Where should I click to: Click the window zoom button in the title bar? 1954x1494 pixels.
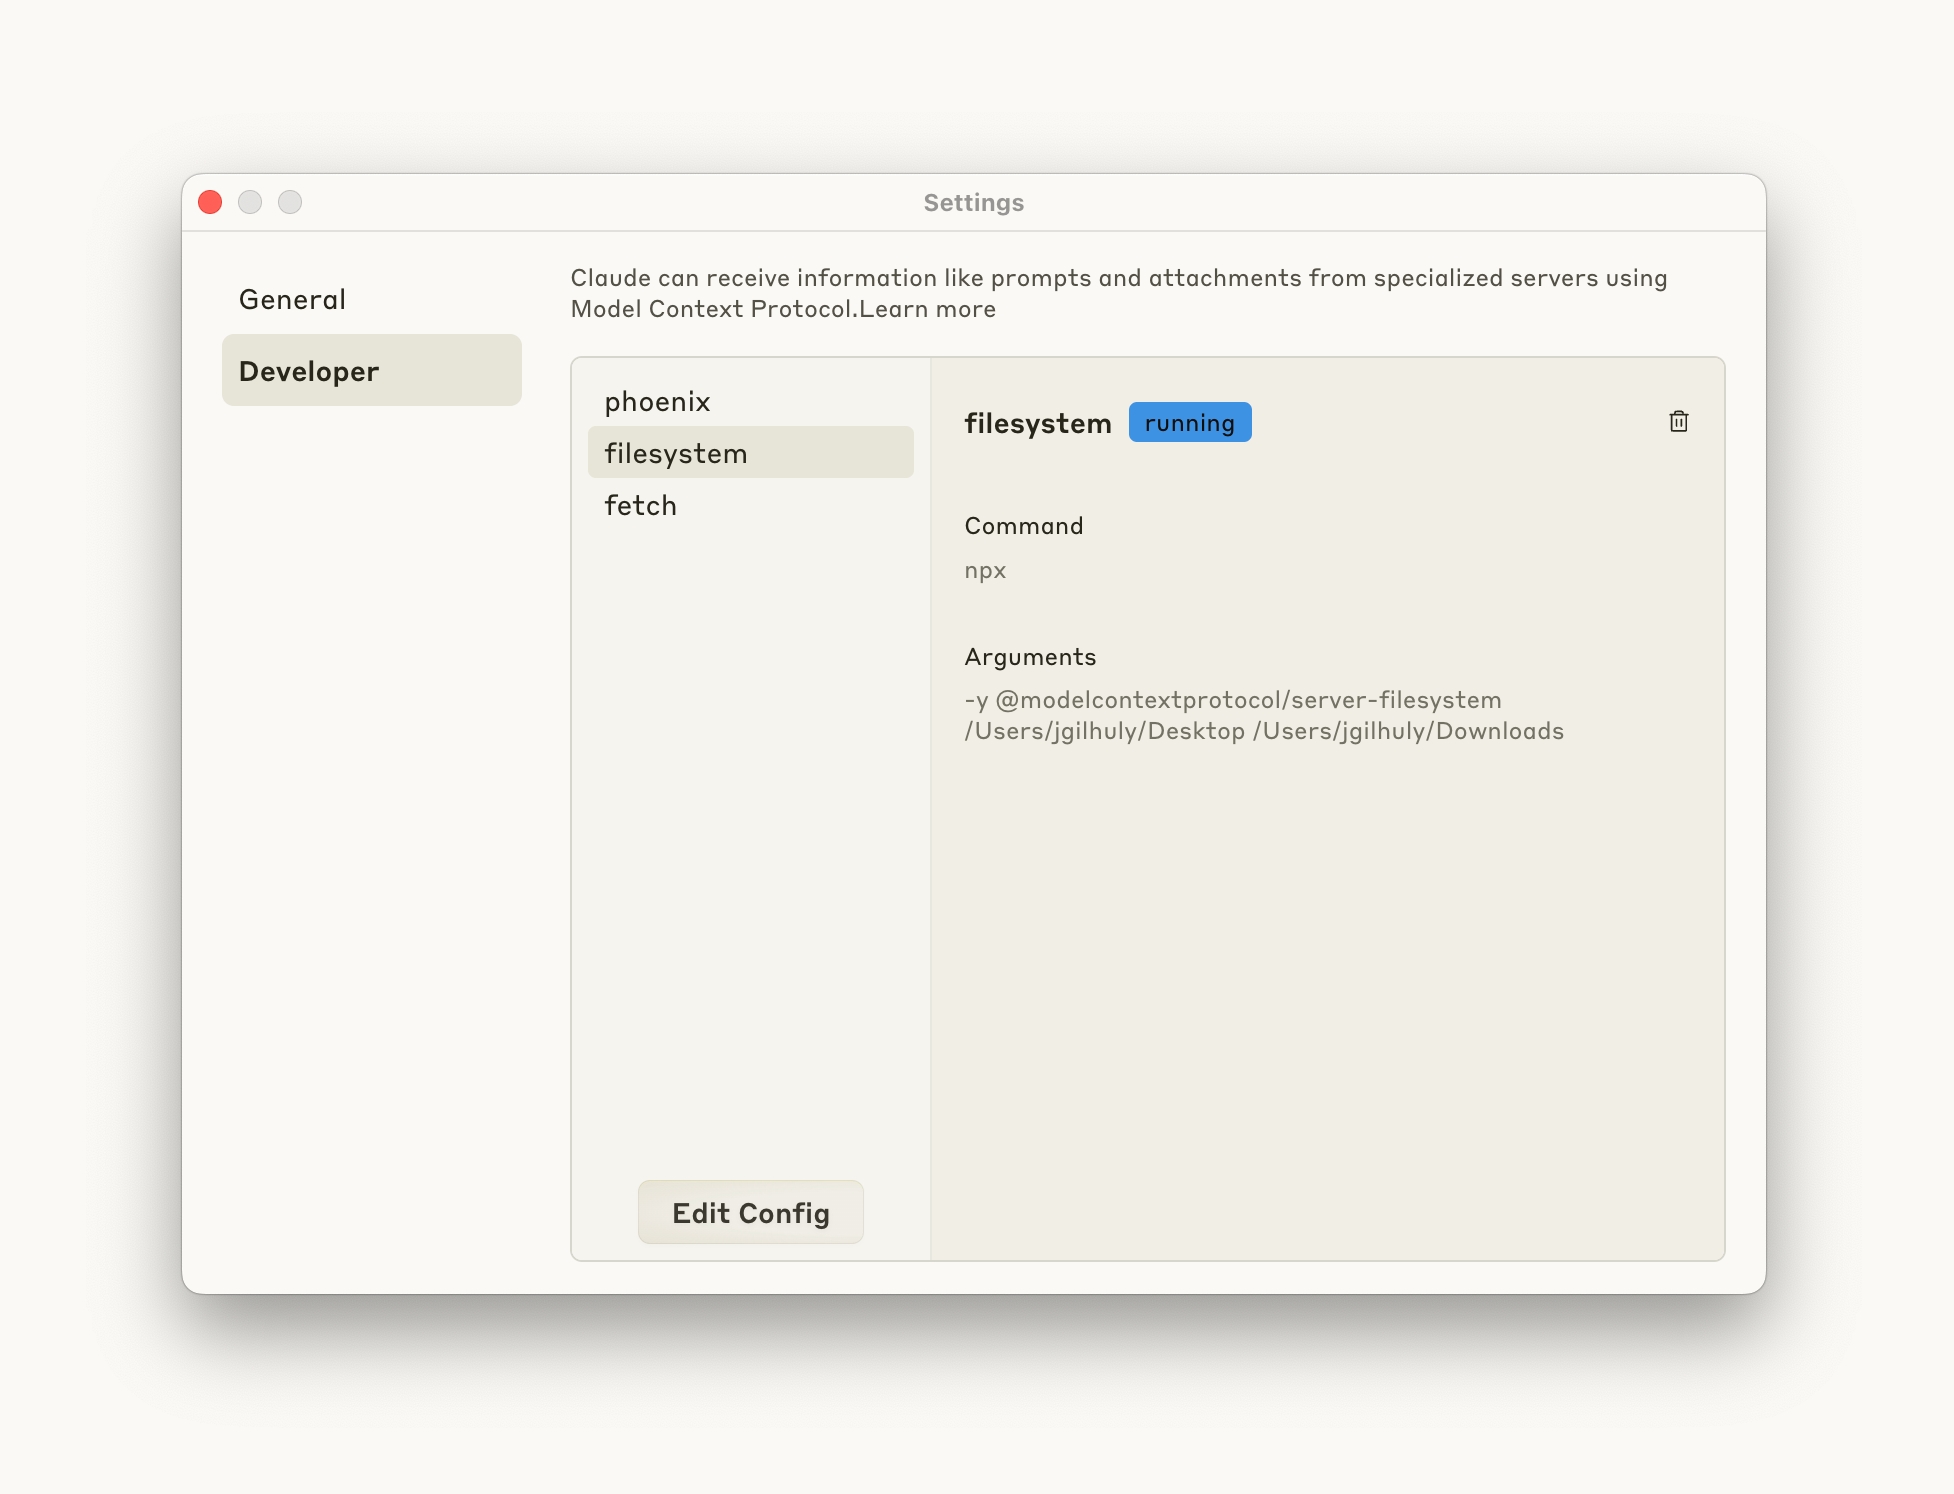click(290, 203)
